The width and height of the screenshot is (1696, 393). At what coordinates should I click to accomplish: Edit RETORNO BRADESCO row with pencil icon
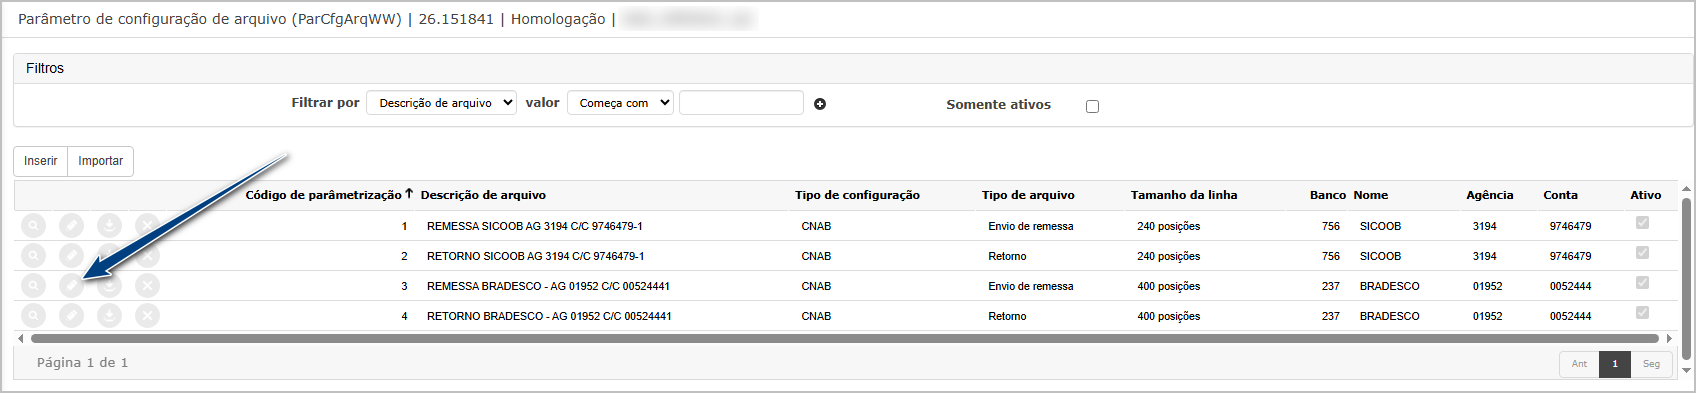click(71, 316)
